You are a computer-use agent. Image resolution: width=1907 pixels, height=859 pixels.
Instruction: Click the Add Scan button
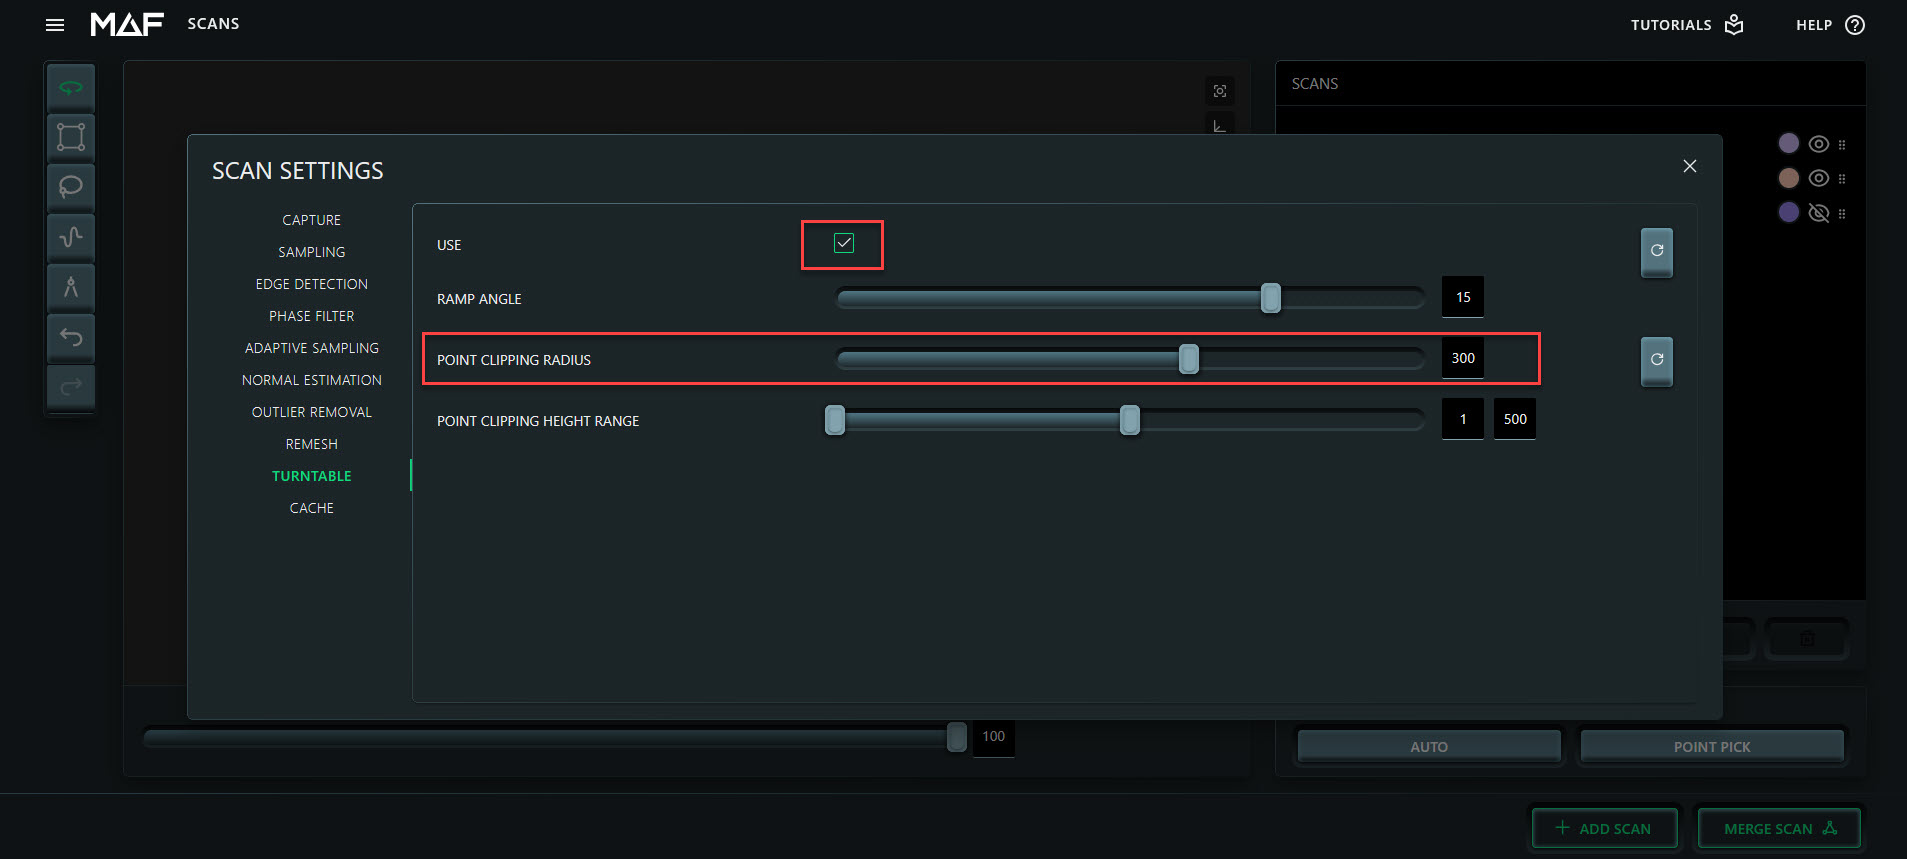(x=1603, y=828)
